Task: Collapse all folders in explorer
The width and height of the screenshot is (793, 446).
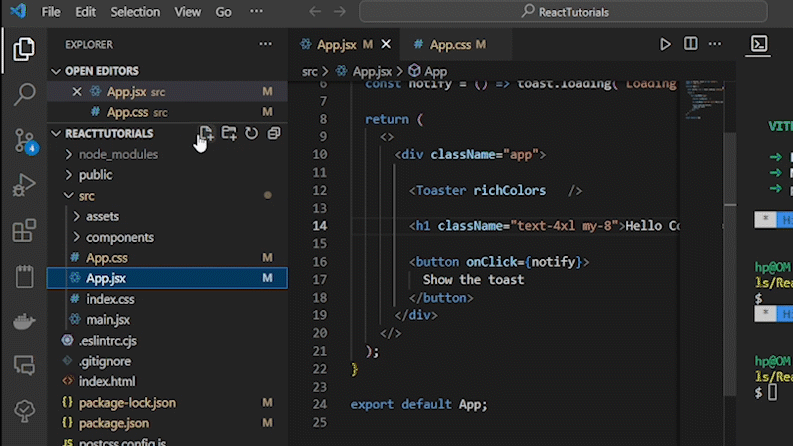Action: [274, 133]
